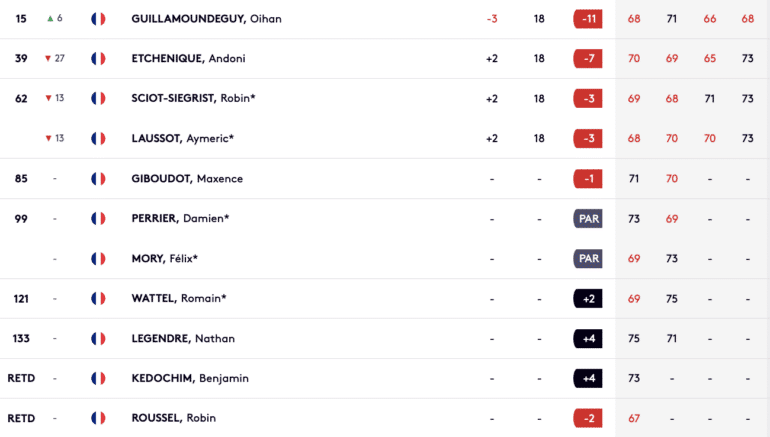Viewport: 770px width, 437px height.
Task: Select the GIBOUDOT, Maxence player name
Action: point(187,179)
